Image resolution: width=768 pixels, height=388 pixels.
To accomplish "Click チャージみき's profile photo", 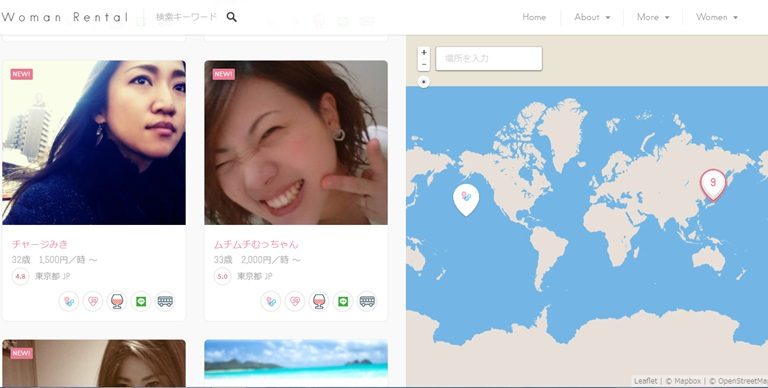I will tap(94, 143).
